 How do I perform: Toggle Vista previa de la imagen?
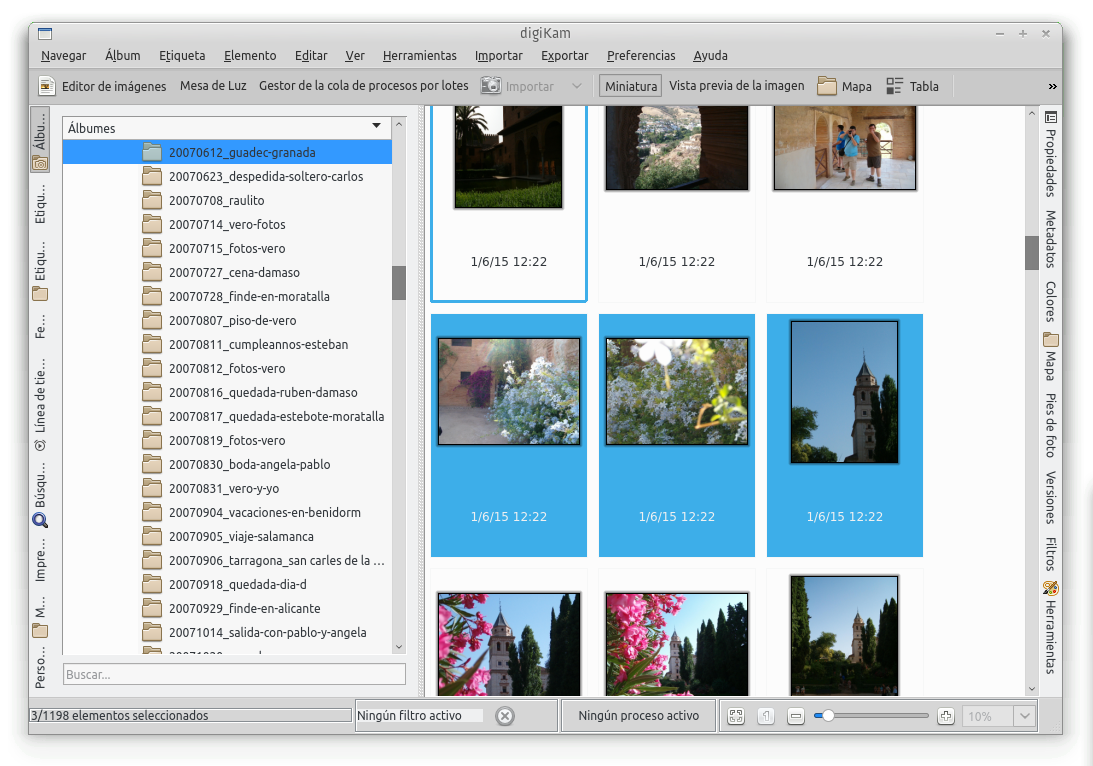click(736, 86)
